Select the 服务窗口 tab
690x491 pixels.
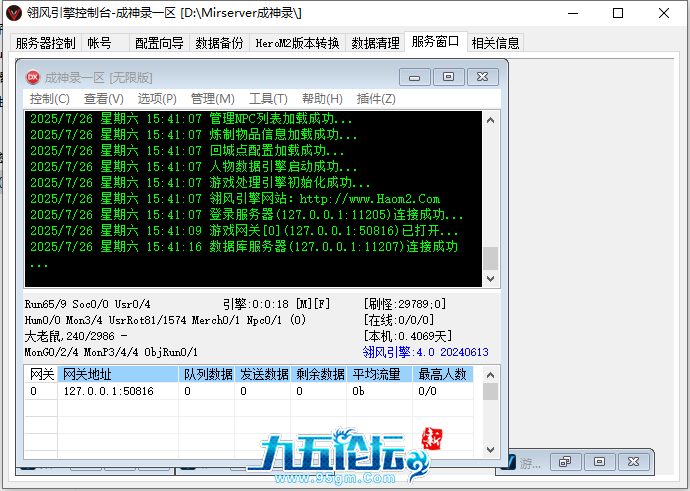[x=435, y=41]
